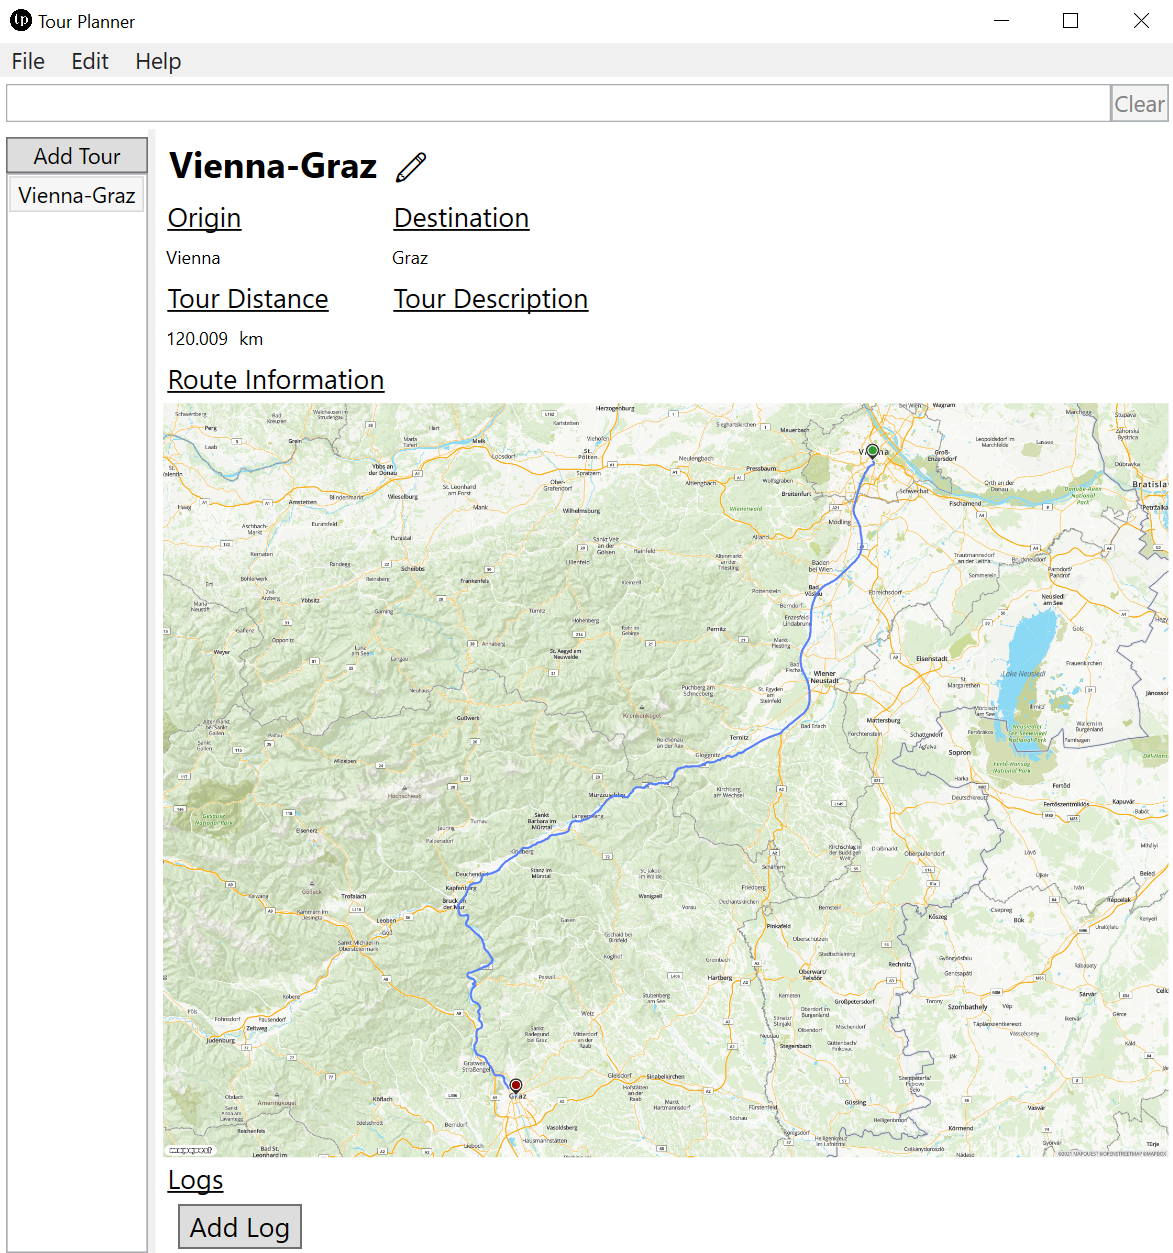
Task: Click the pencil edit icon next to Vienna-Graz
Action: point(411,167)
